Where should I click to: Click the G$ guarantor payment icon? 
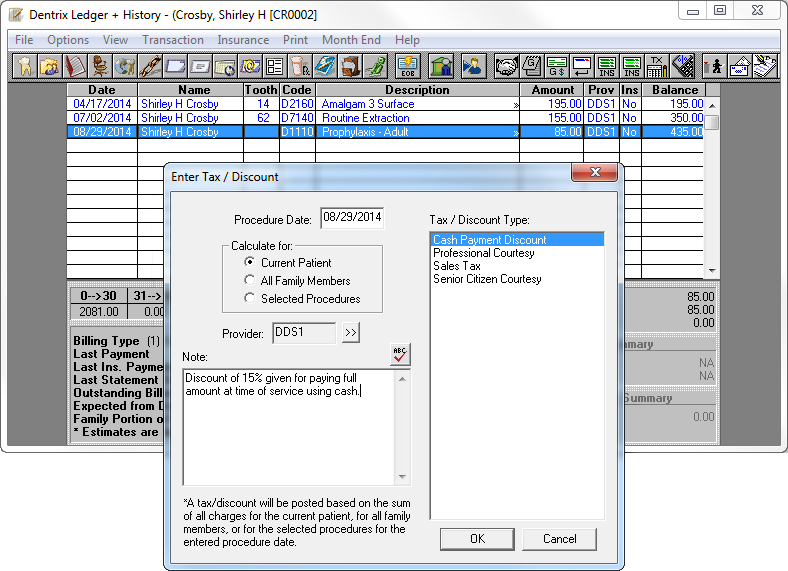coord(556,66)
